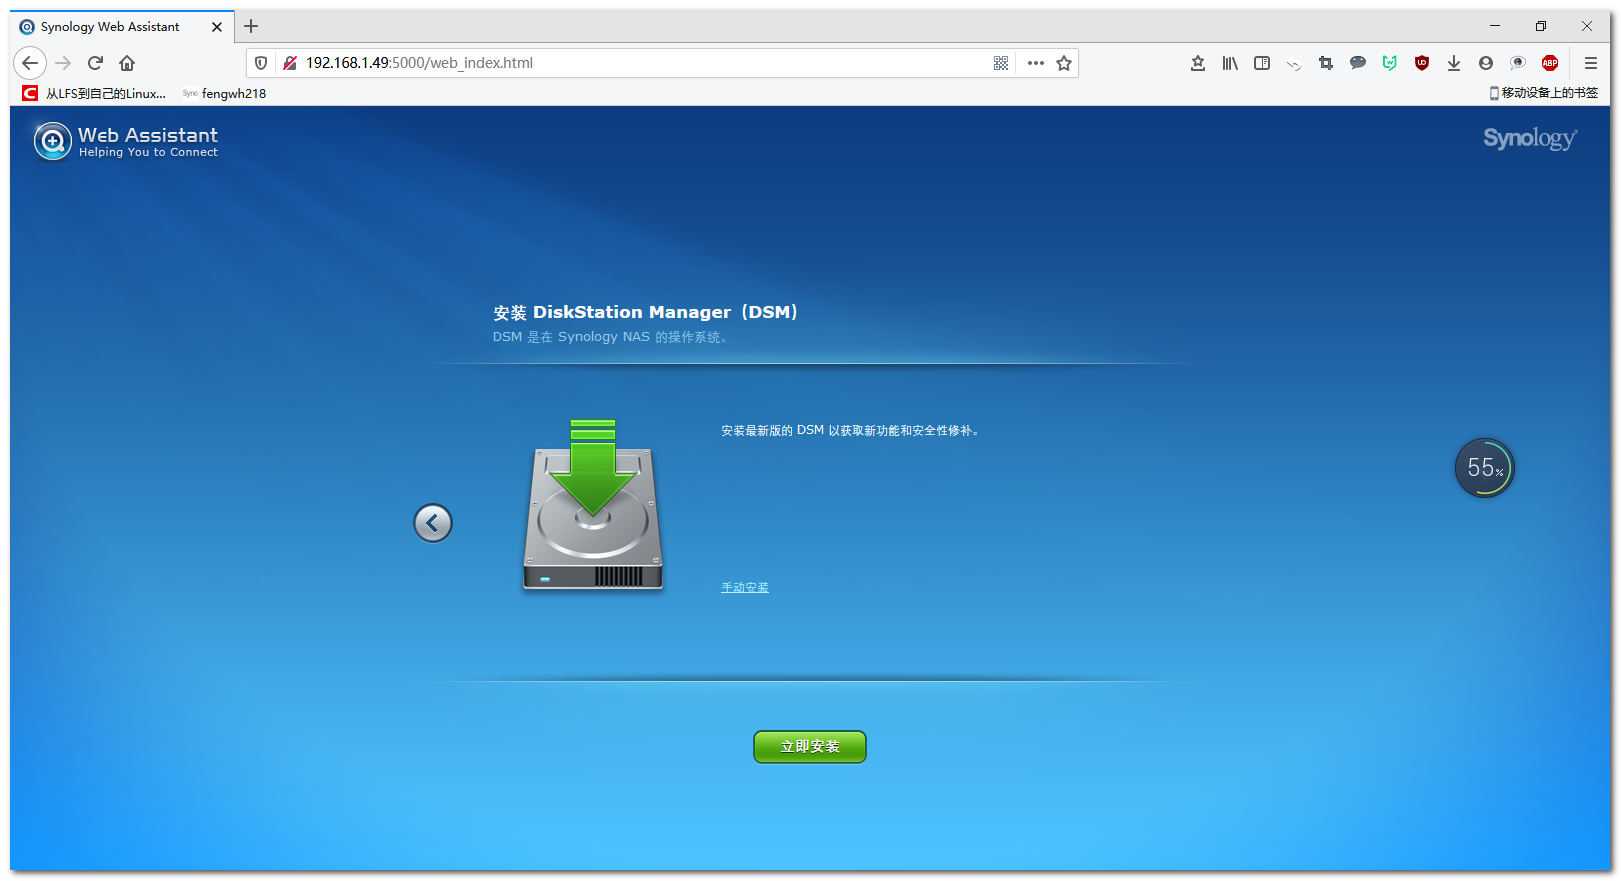Go to the browser Home page
1621x881 pixels.
coord(127,63)
